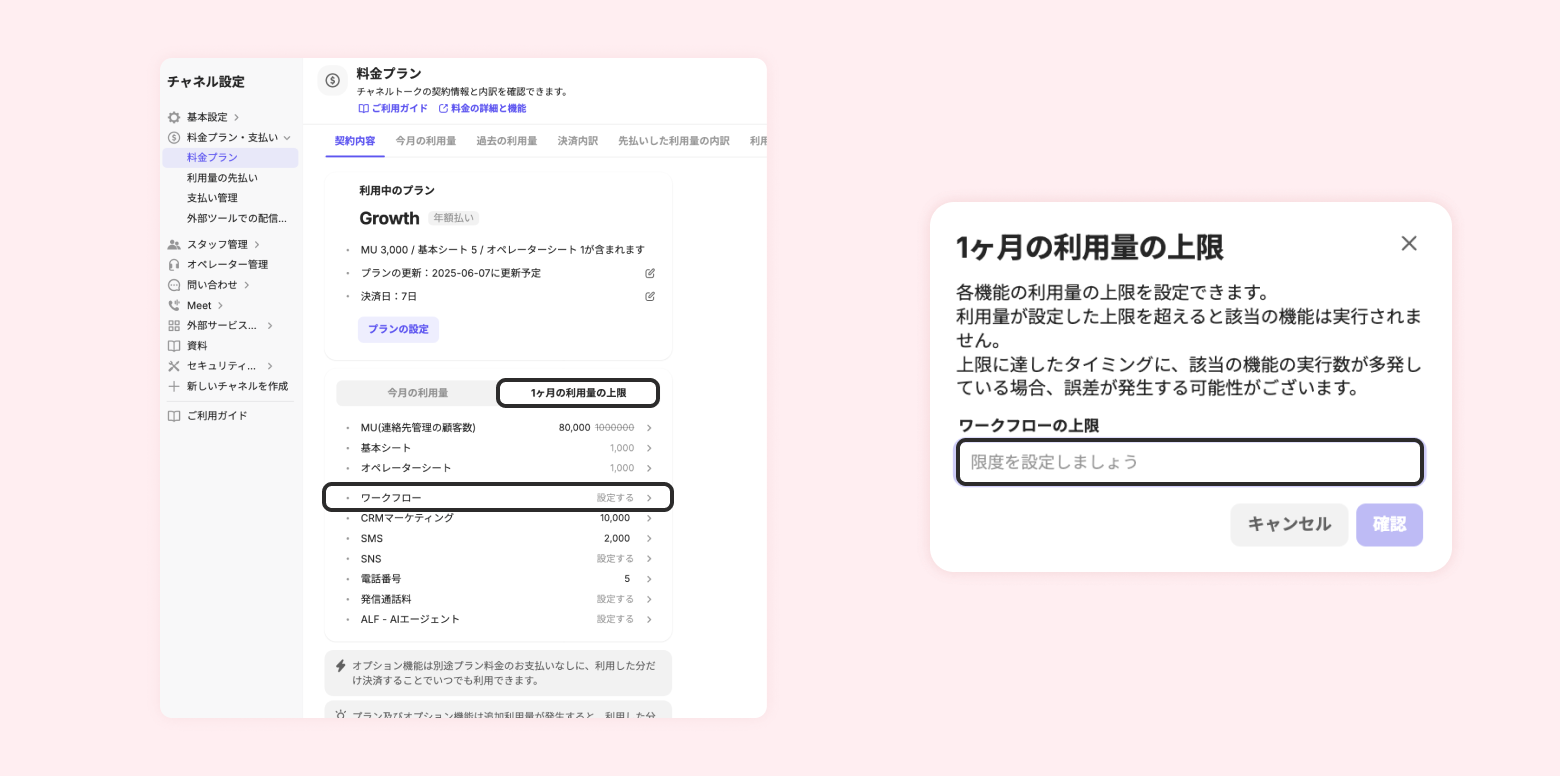The image size is (1560, 776).
Task: Open the ワークフロー row chevron
Action: [649, 498]
